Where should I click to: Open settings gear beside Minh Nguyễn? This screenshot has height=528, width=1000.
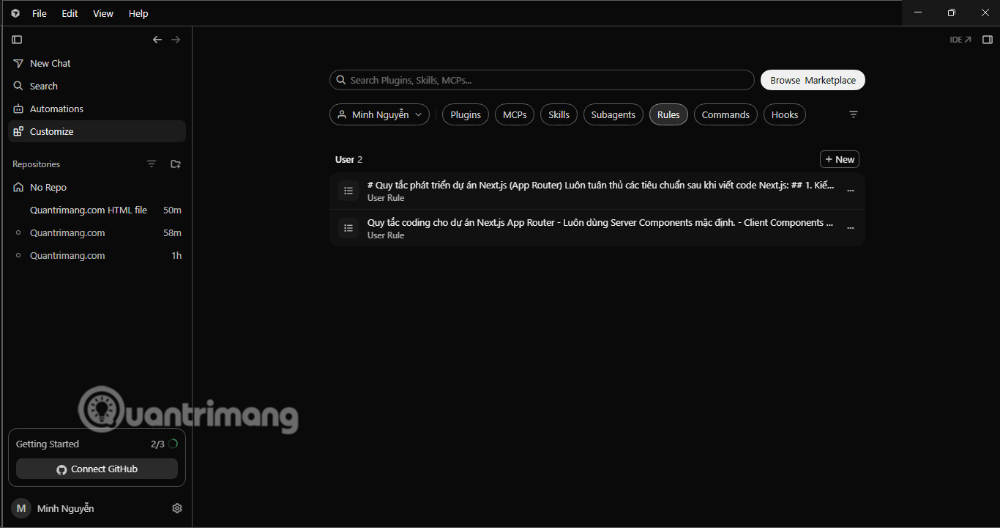coord(177,508)
